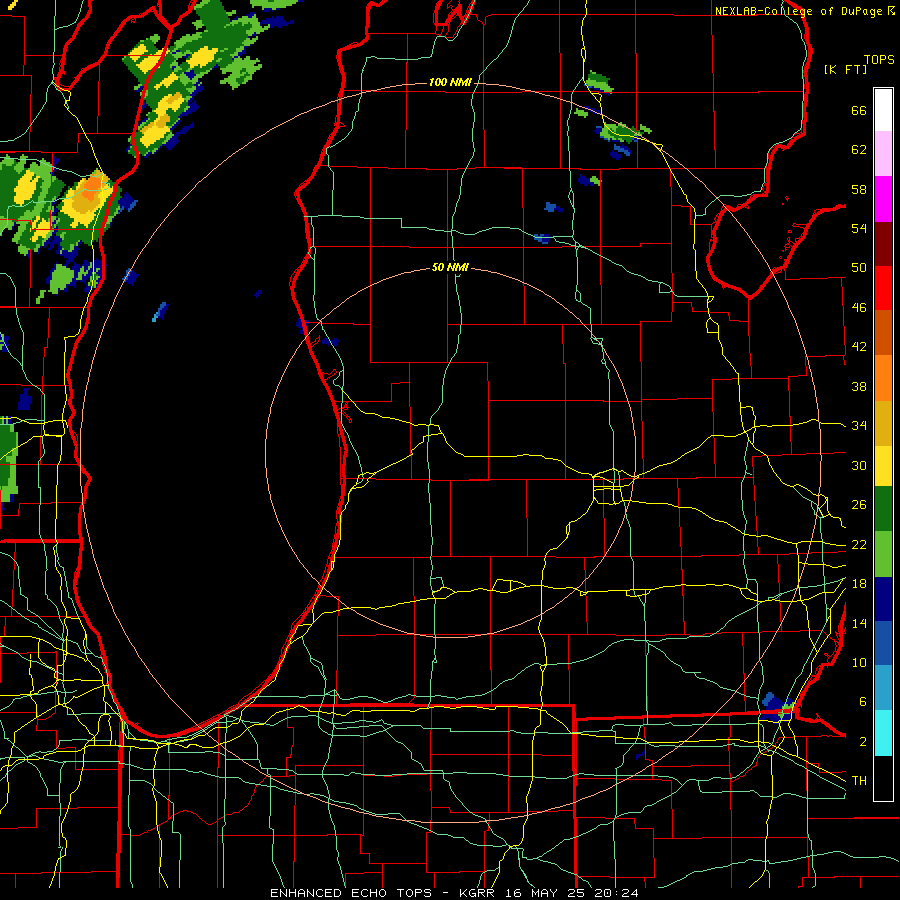
Task: Click the black TH band at scale bottom
Action: coord(883,778)
